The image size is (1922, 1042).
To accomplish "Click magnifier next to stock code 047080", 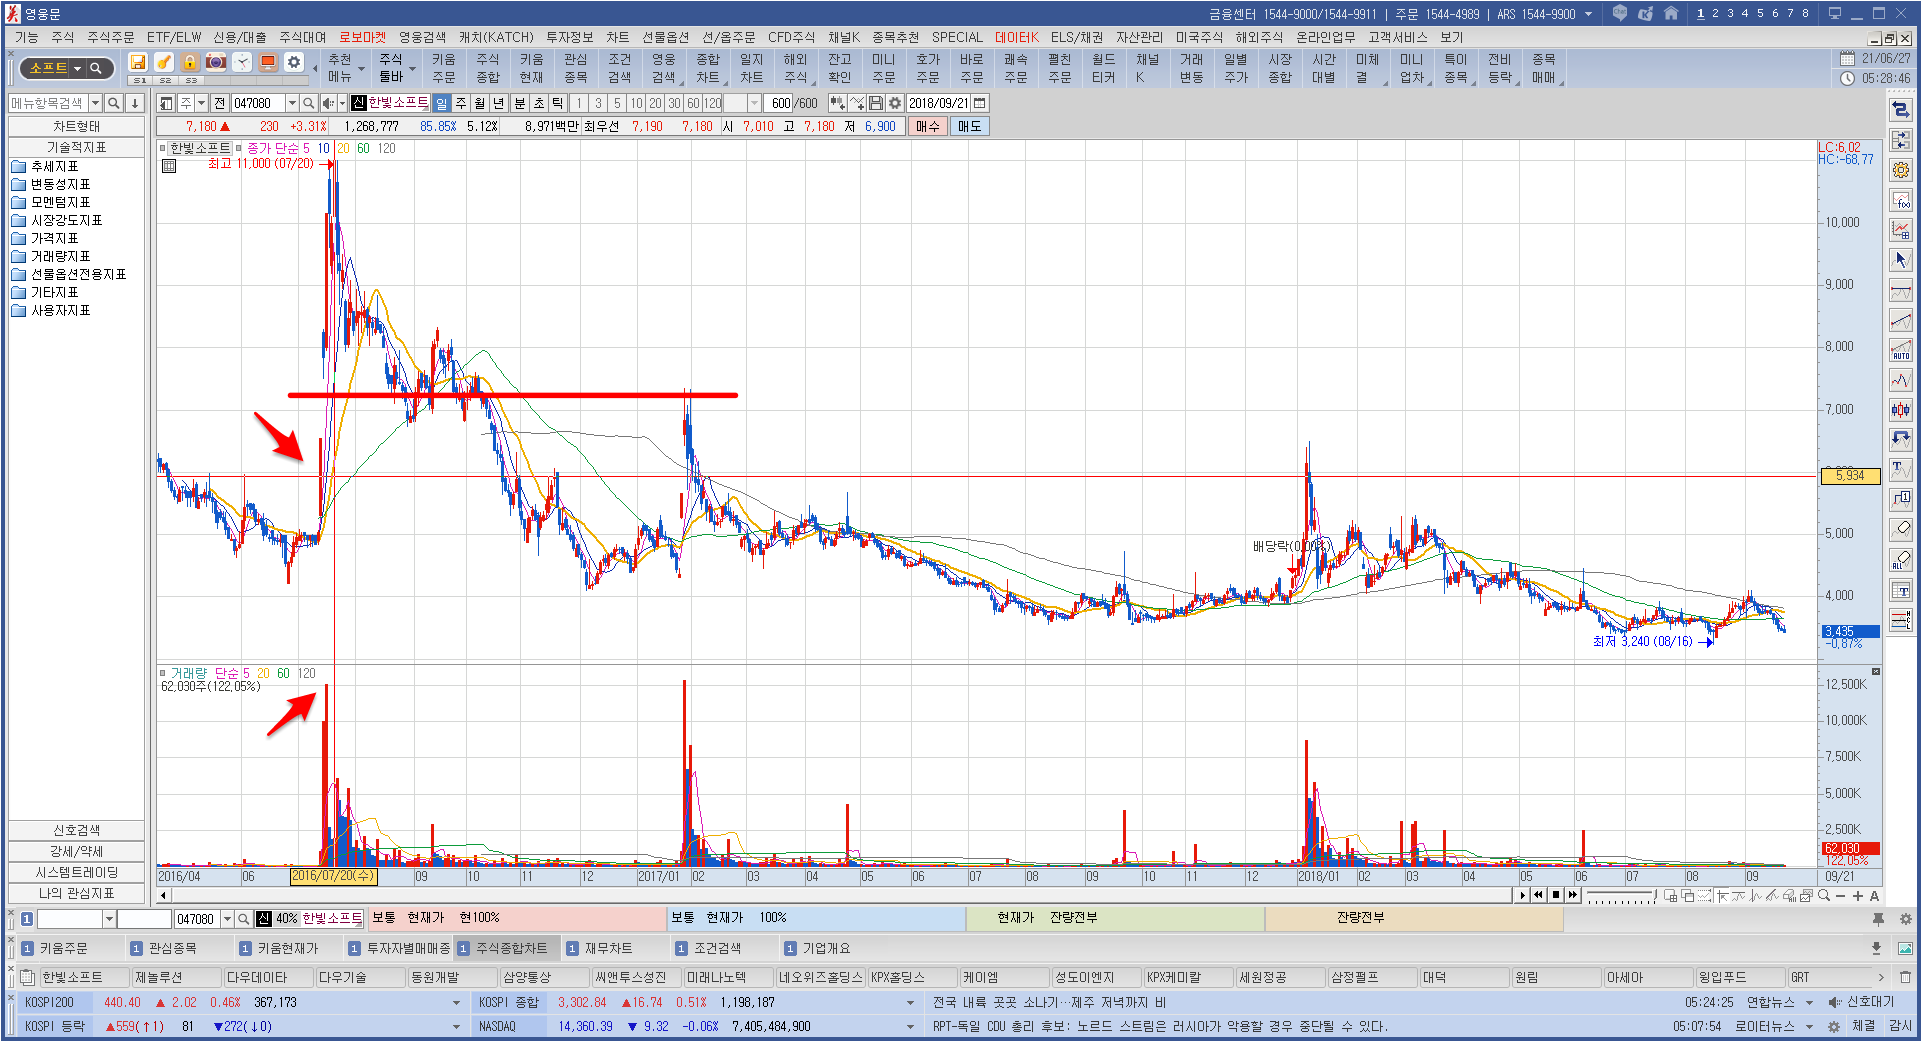I will click(309, 103).
